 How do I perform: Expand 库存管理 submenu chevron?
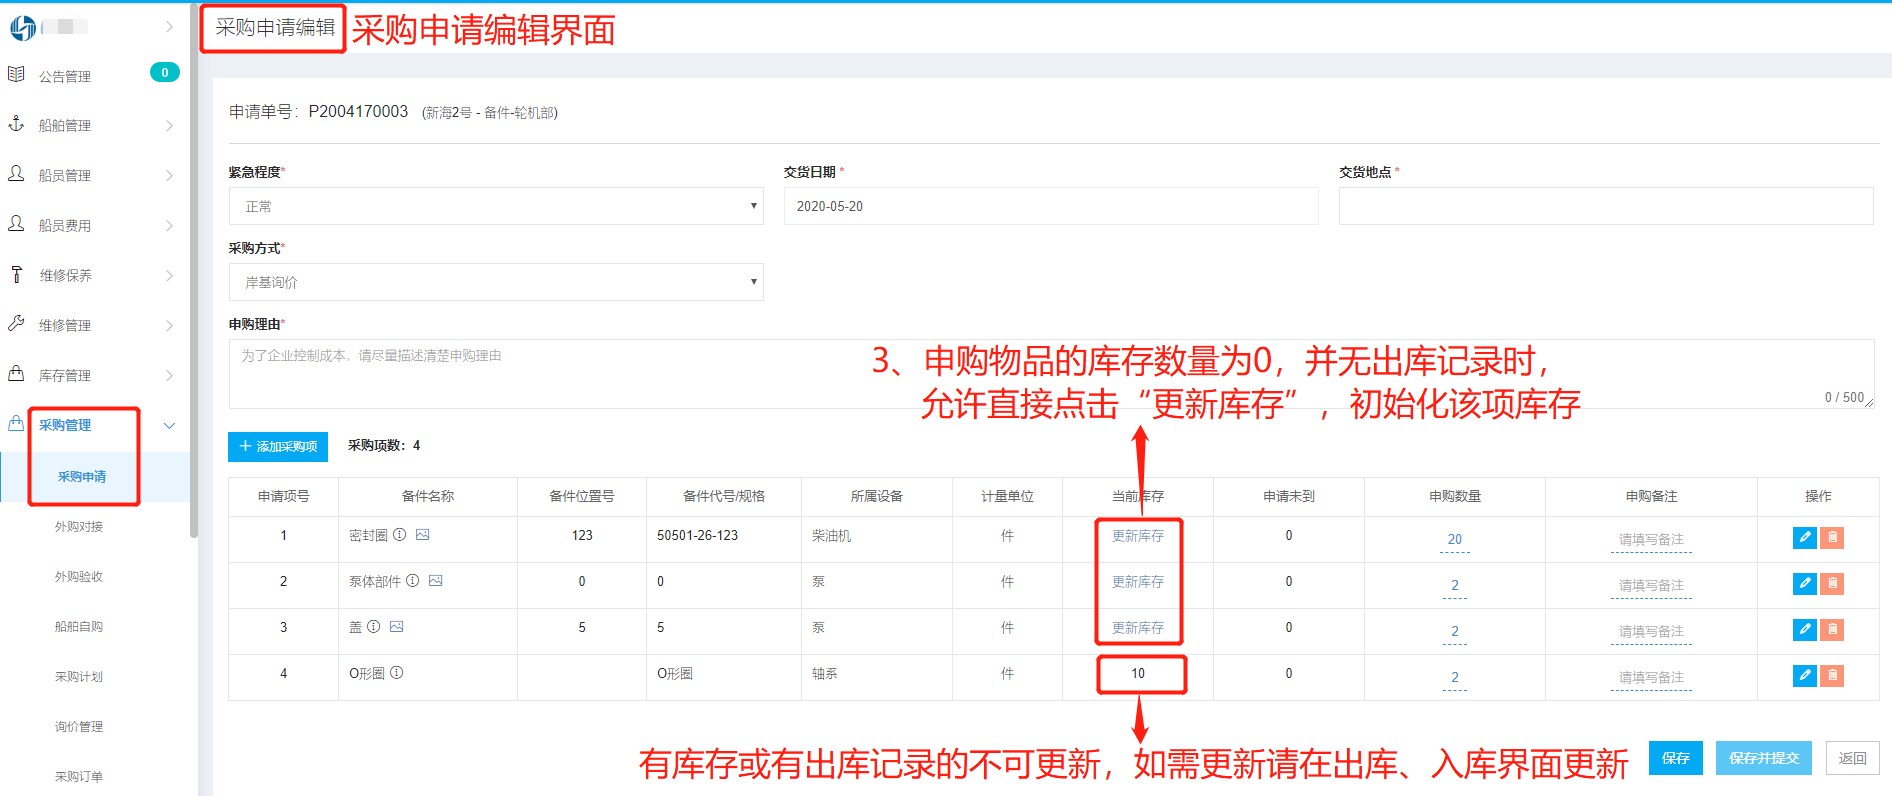169,375
